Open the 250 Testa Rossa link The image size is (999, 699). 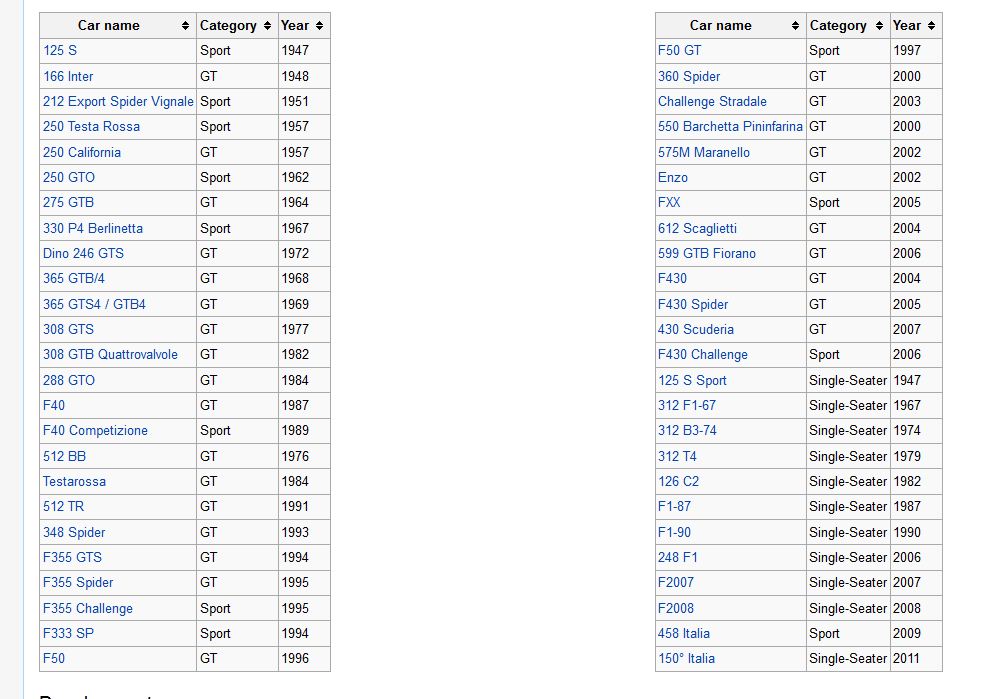pos(91,127)
